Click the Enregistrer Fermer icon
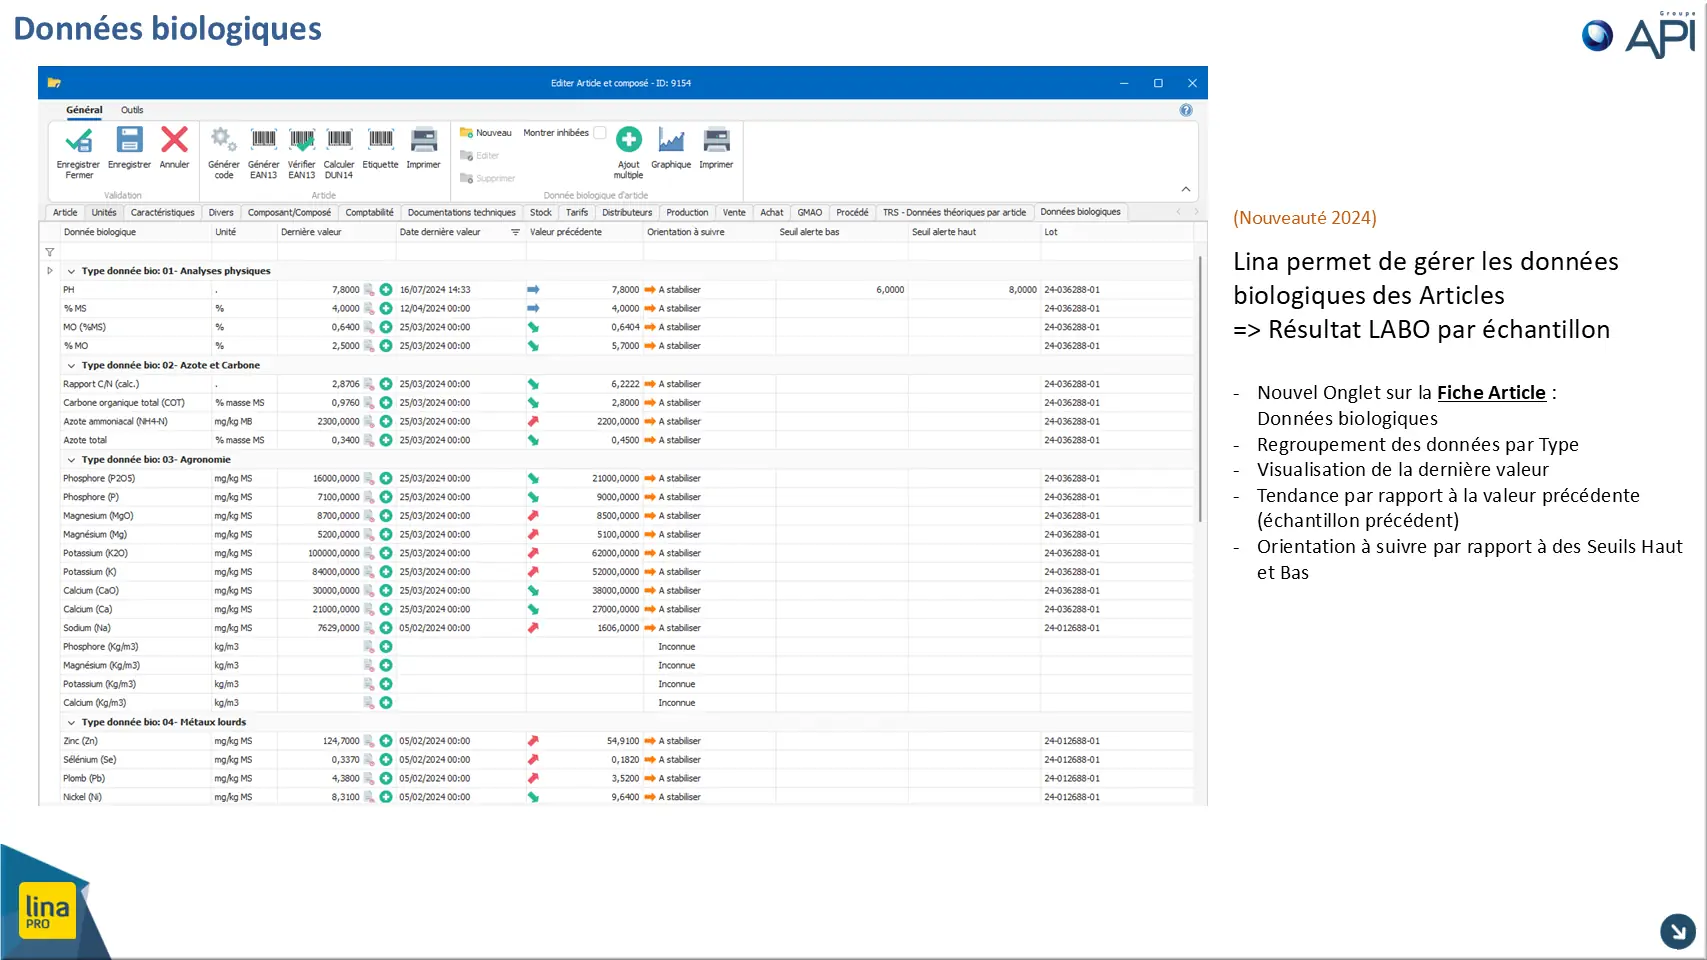The height and width of the screenshot is (960, 1707). point(78,141)
